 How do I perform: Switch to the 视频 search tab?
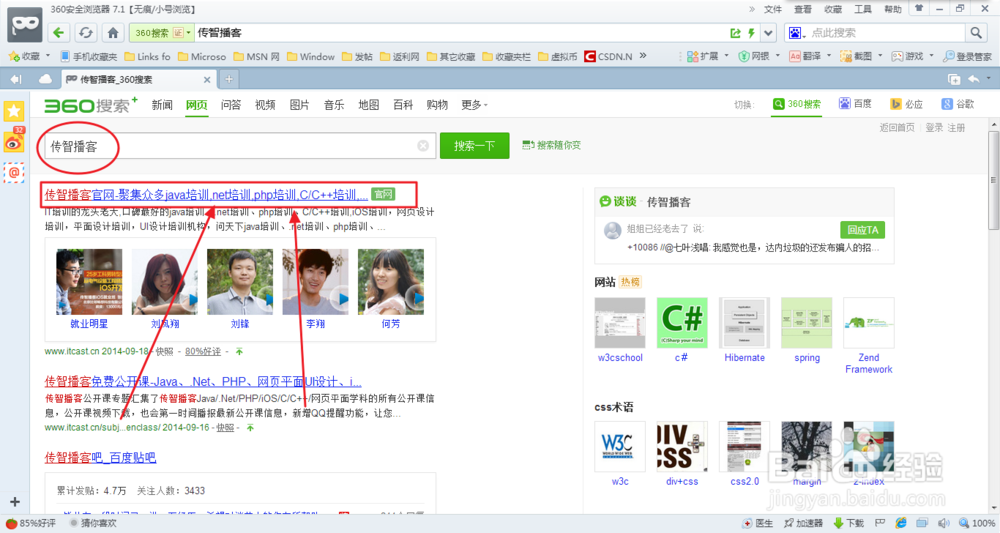pyautogui.click(x=265, y=105)
